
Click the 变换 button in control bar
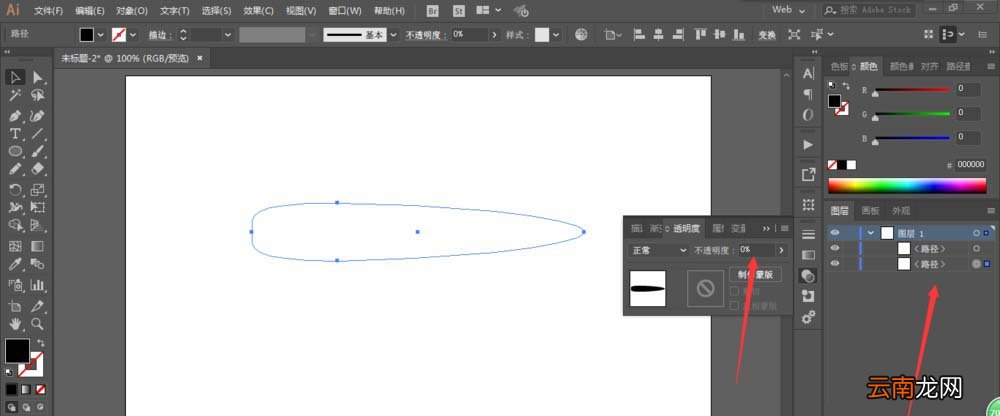pyautogui.click(x=767, y=35)
